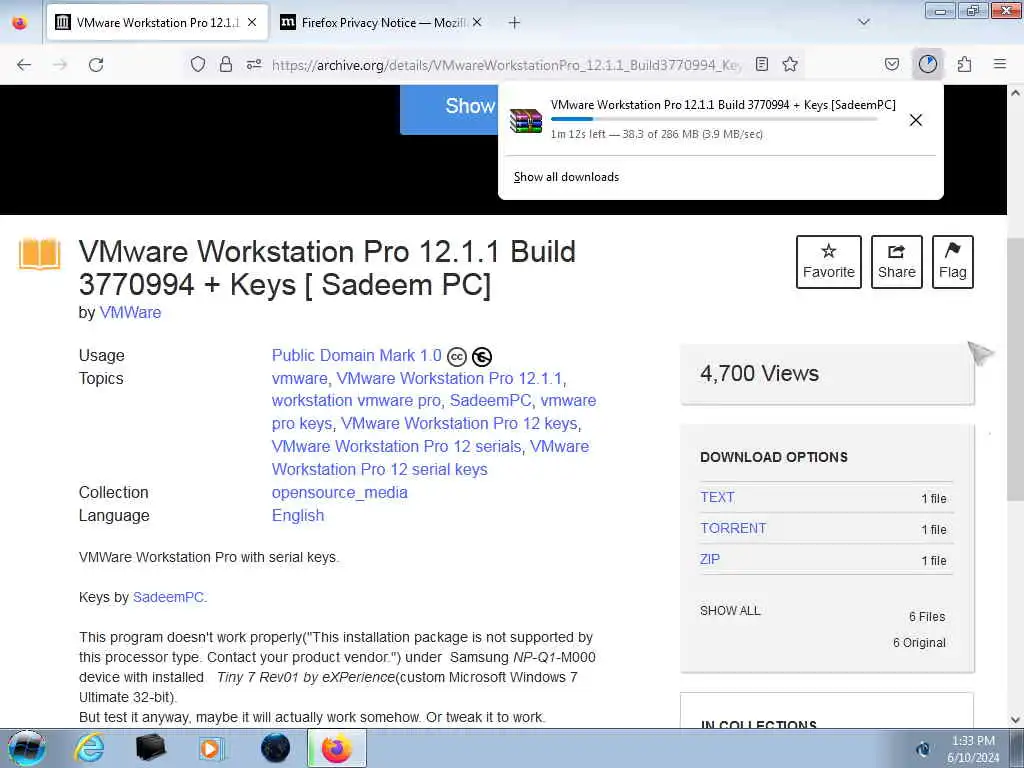Open the vmware topic link
This screenshot has height=768, width=1024.
(x=300, y=379)
